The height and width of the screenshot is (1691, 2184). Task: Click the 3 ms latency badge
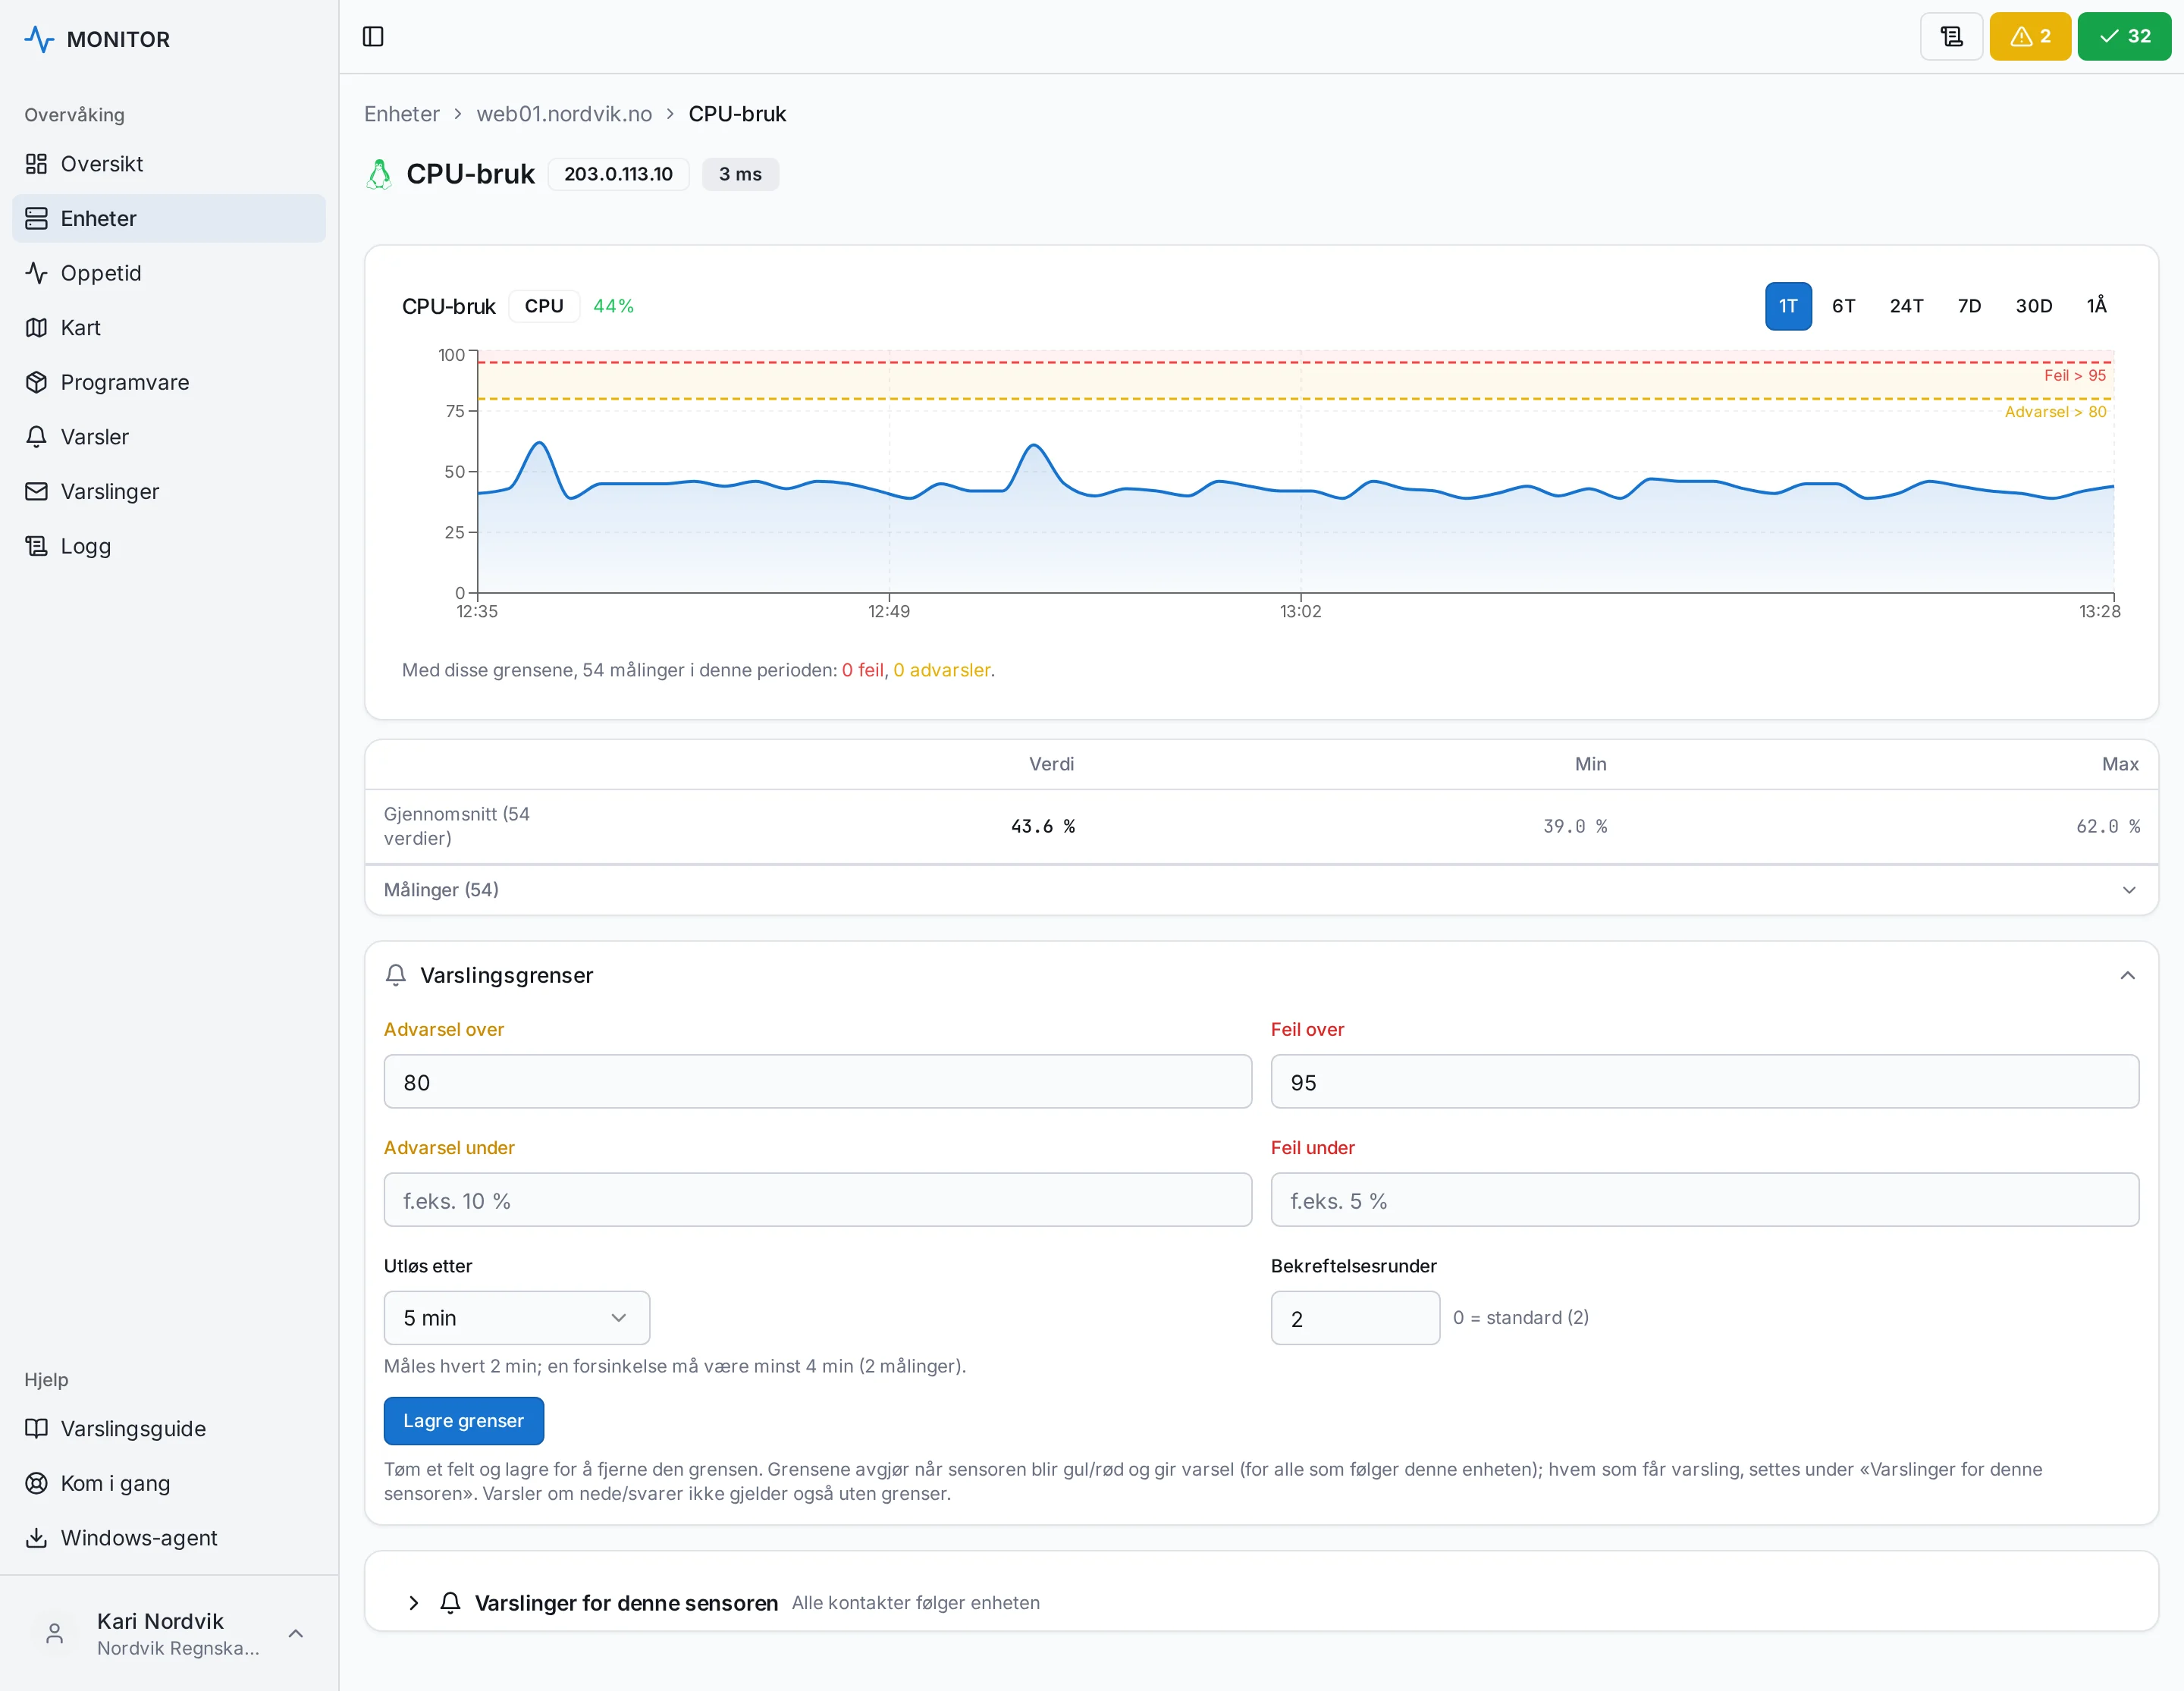click(x=740, y=174)
